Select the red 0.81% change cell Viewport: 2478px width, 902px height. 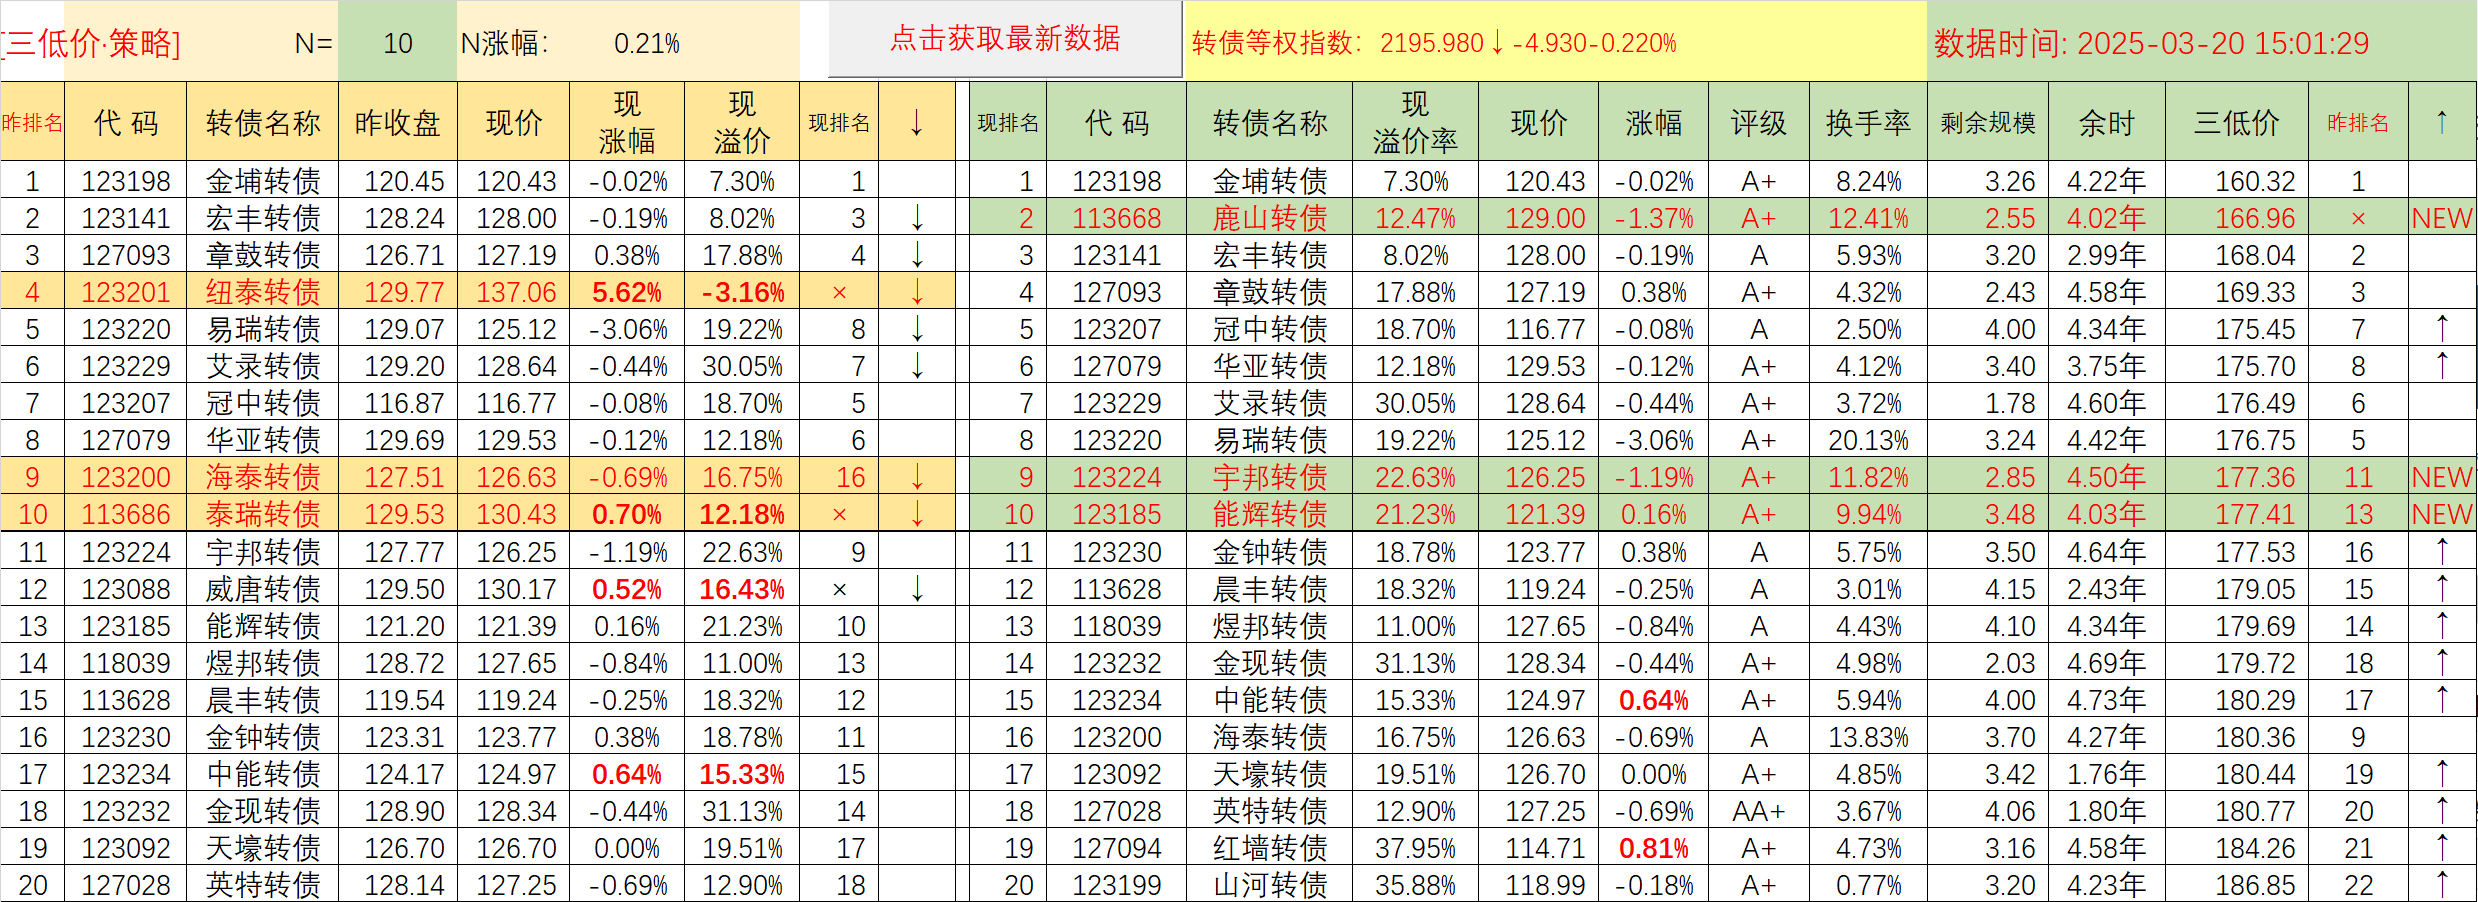[1654, 848]
